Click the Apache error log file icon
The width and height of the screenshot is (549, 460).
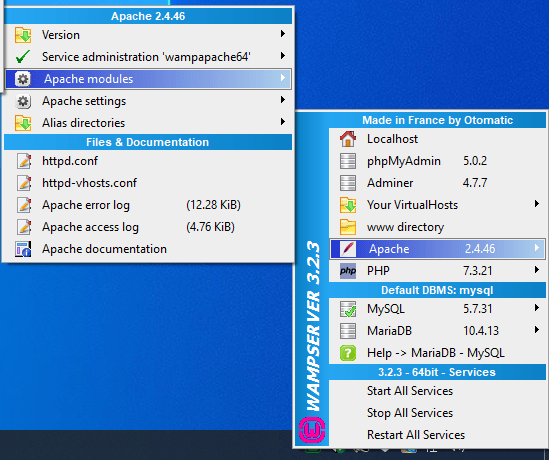(x=24, y=205)
